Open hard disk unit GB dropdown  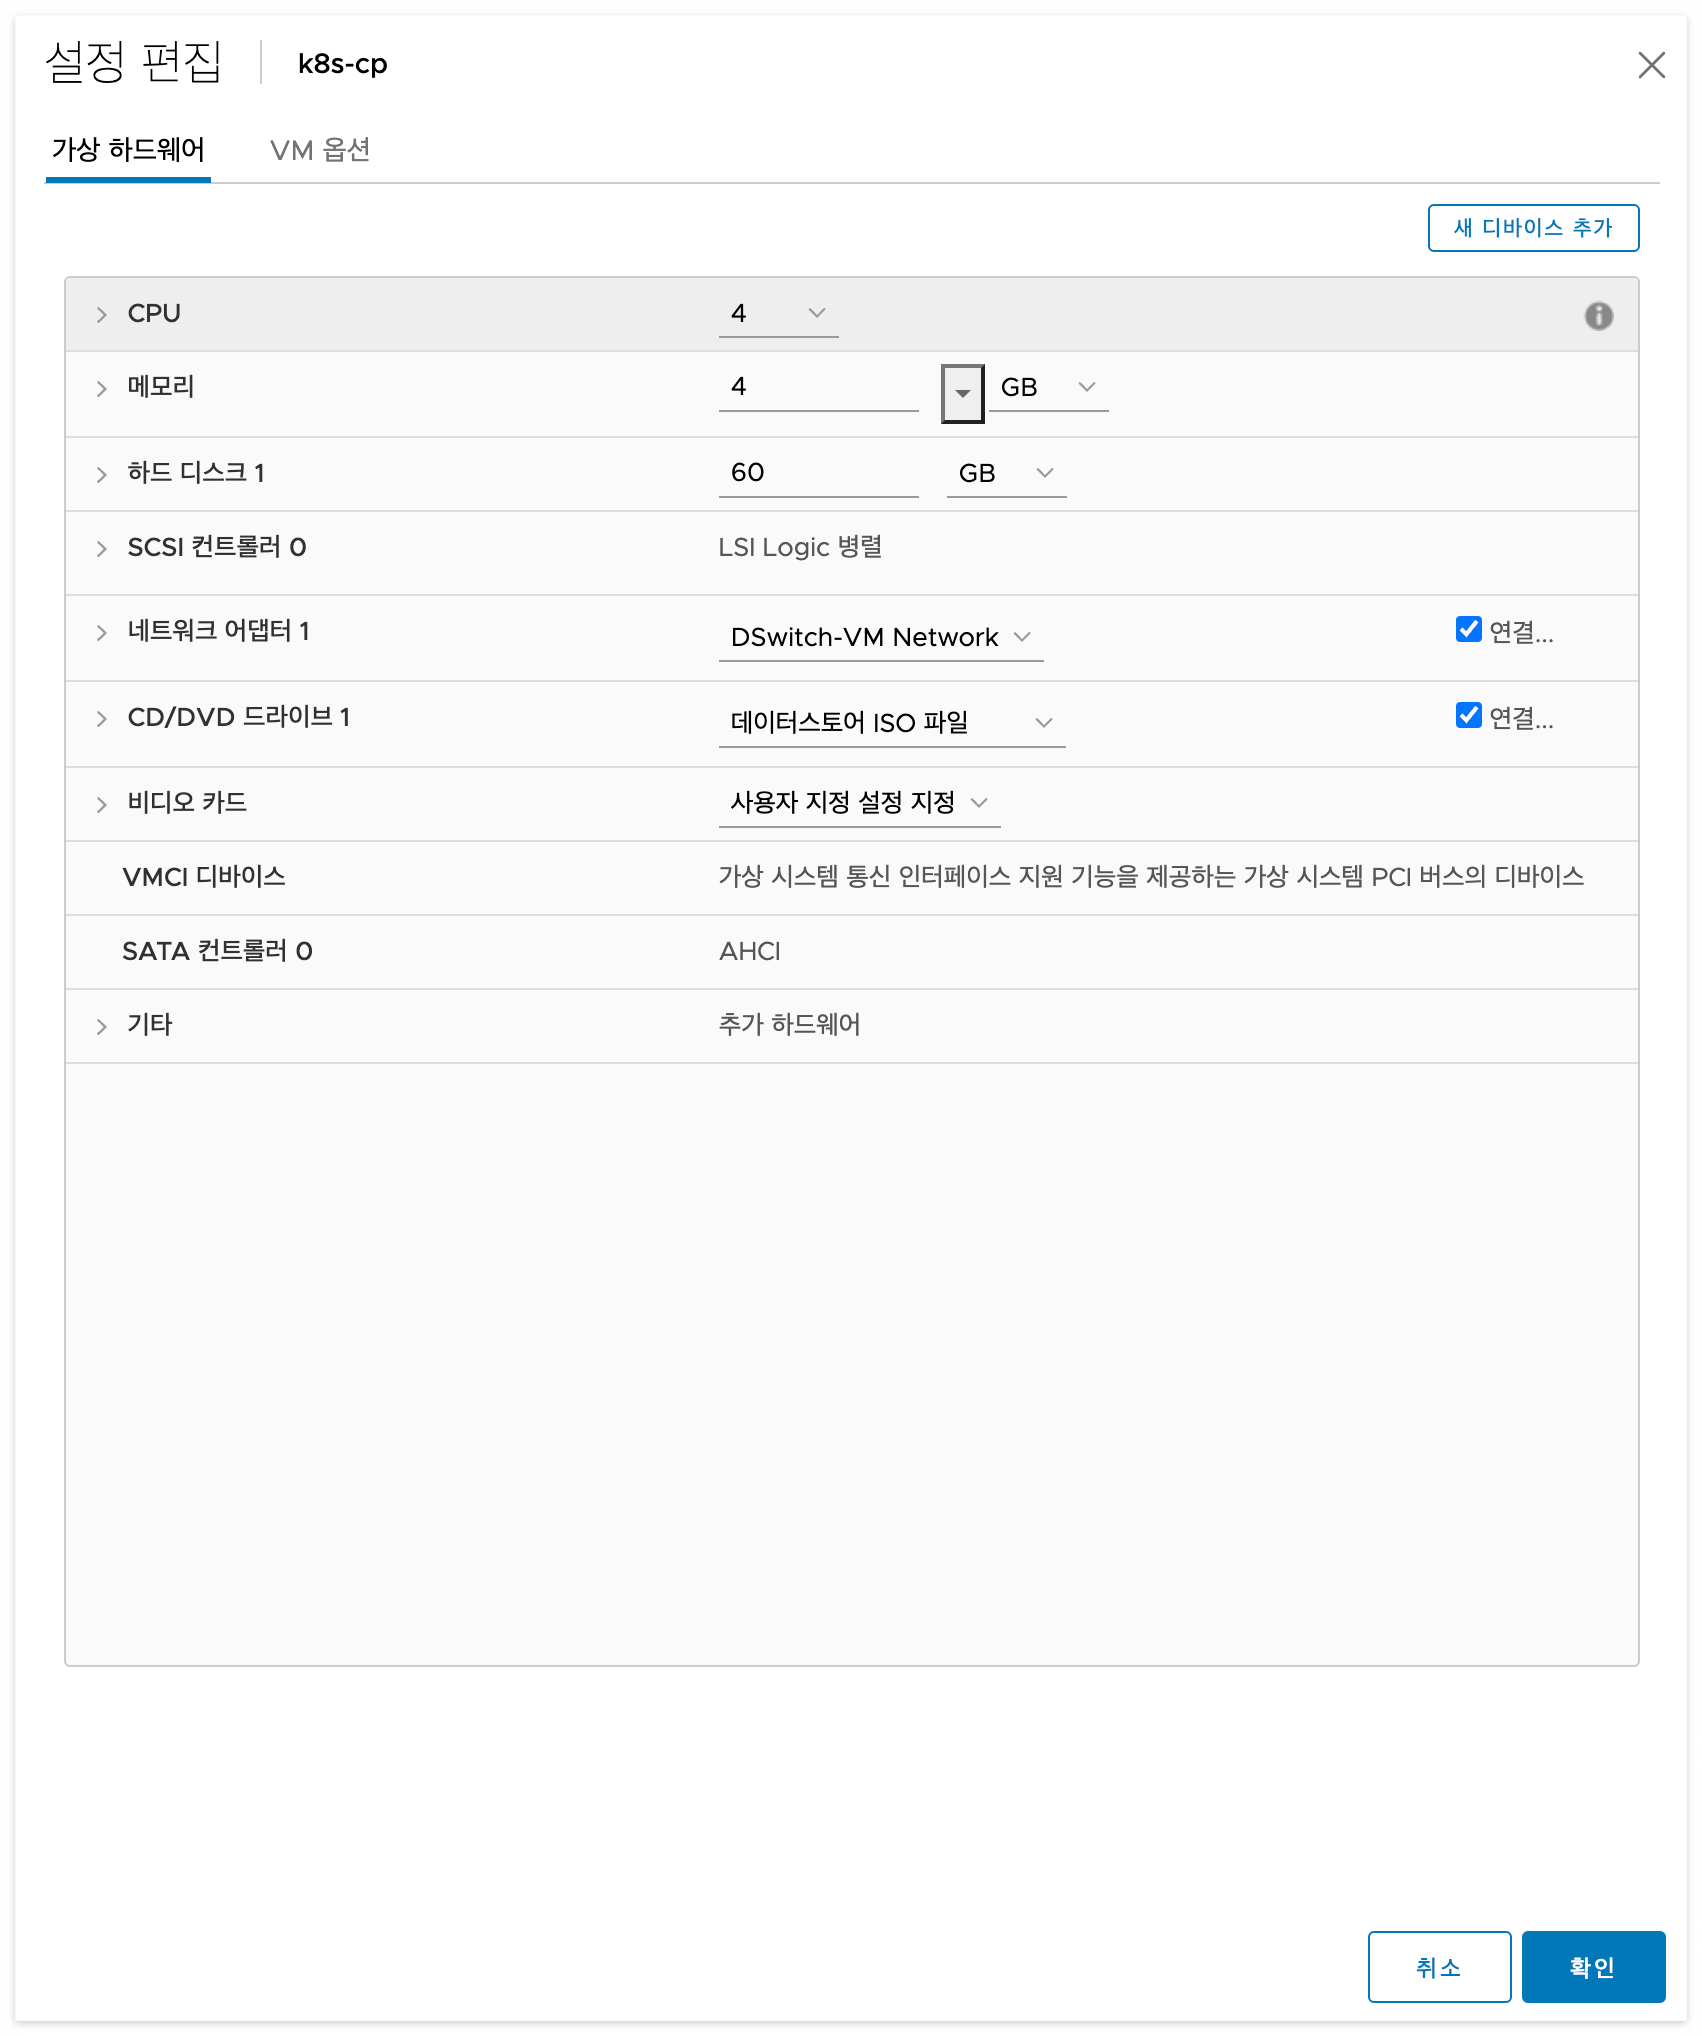click(x=1006, y=474)
